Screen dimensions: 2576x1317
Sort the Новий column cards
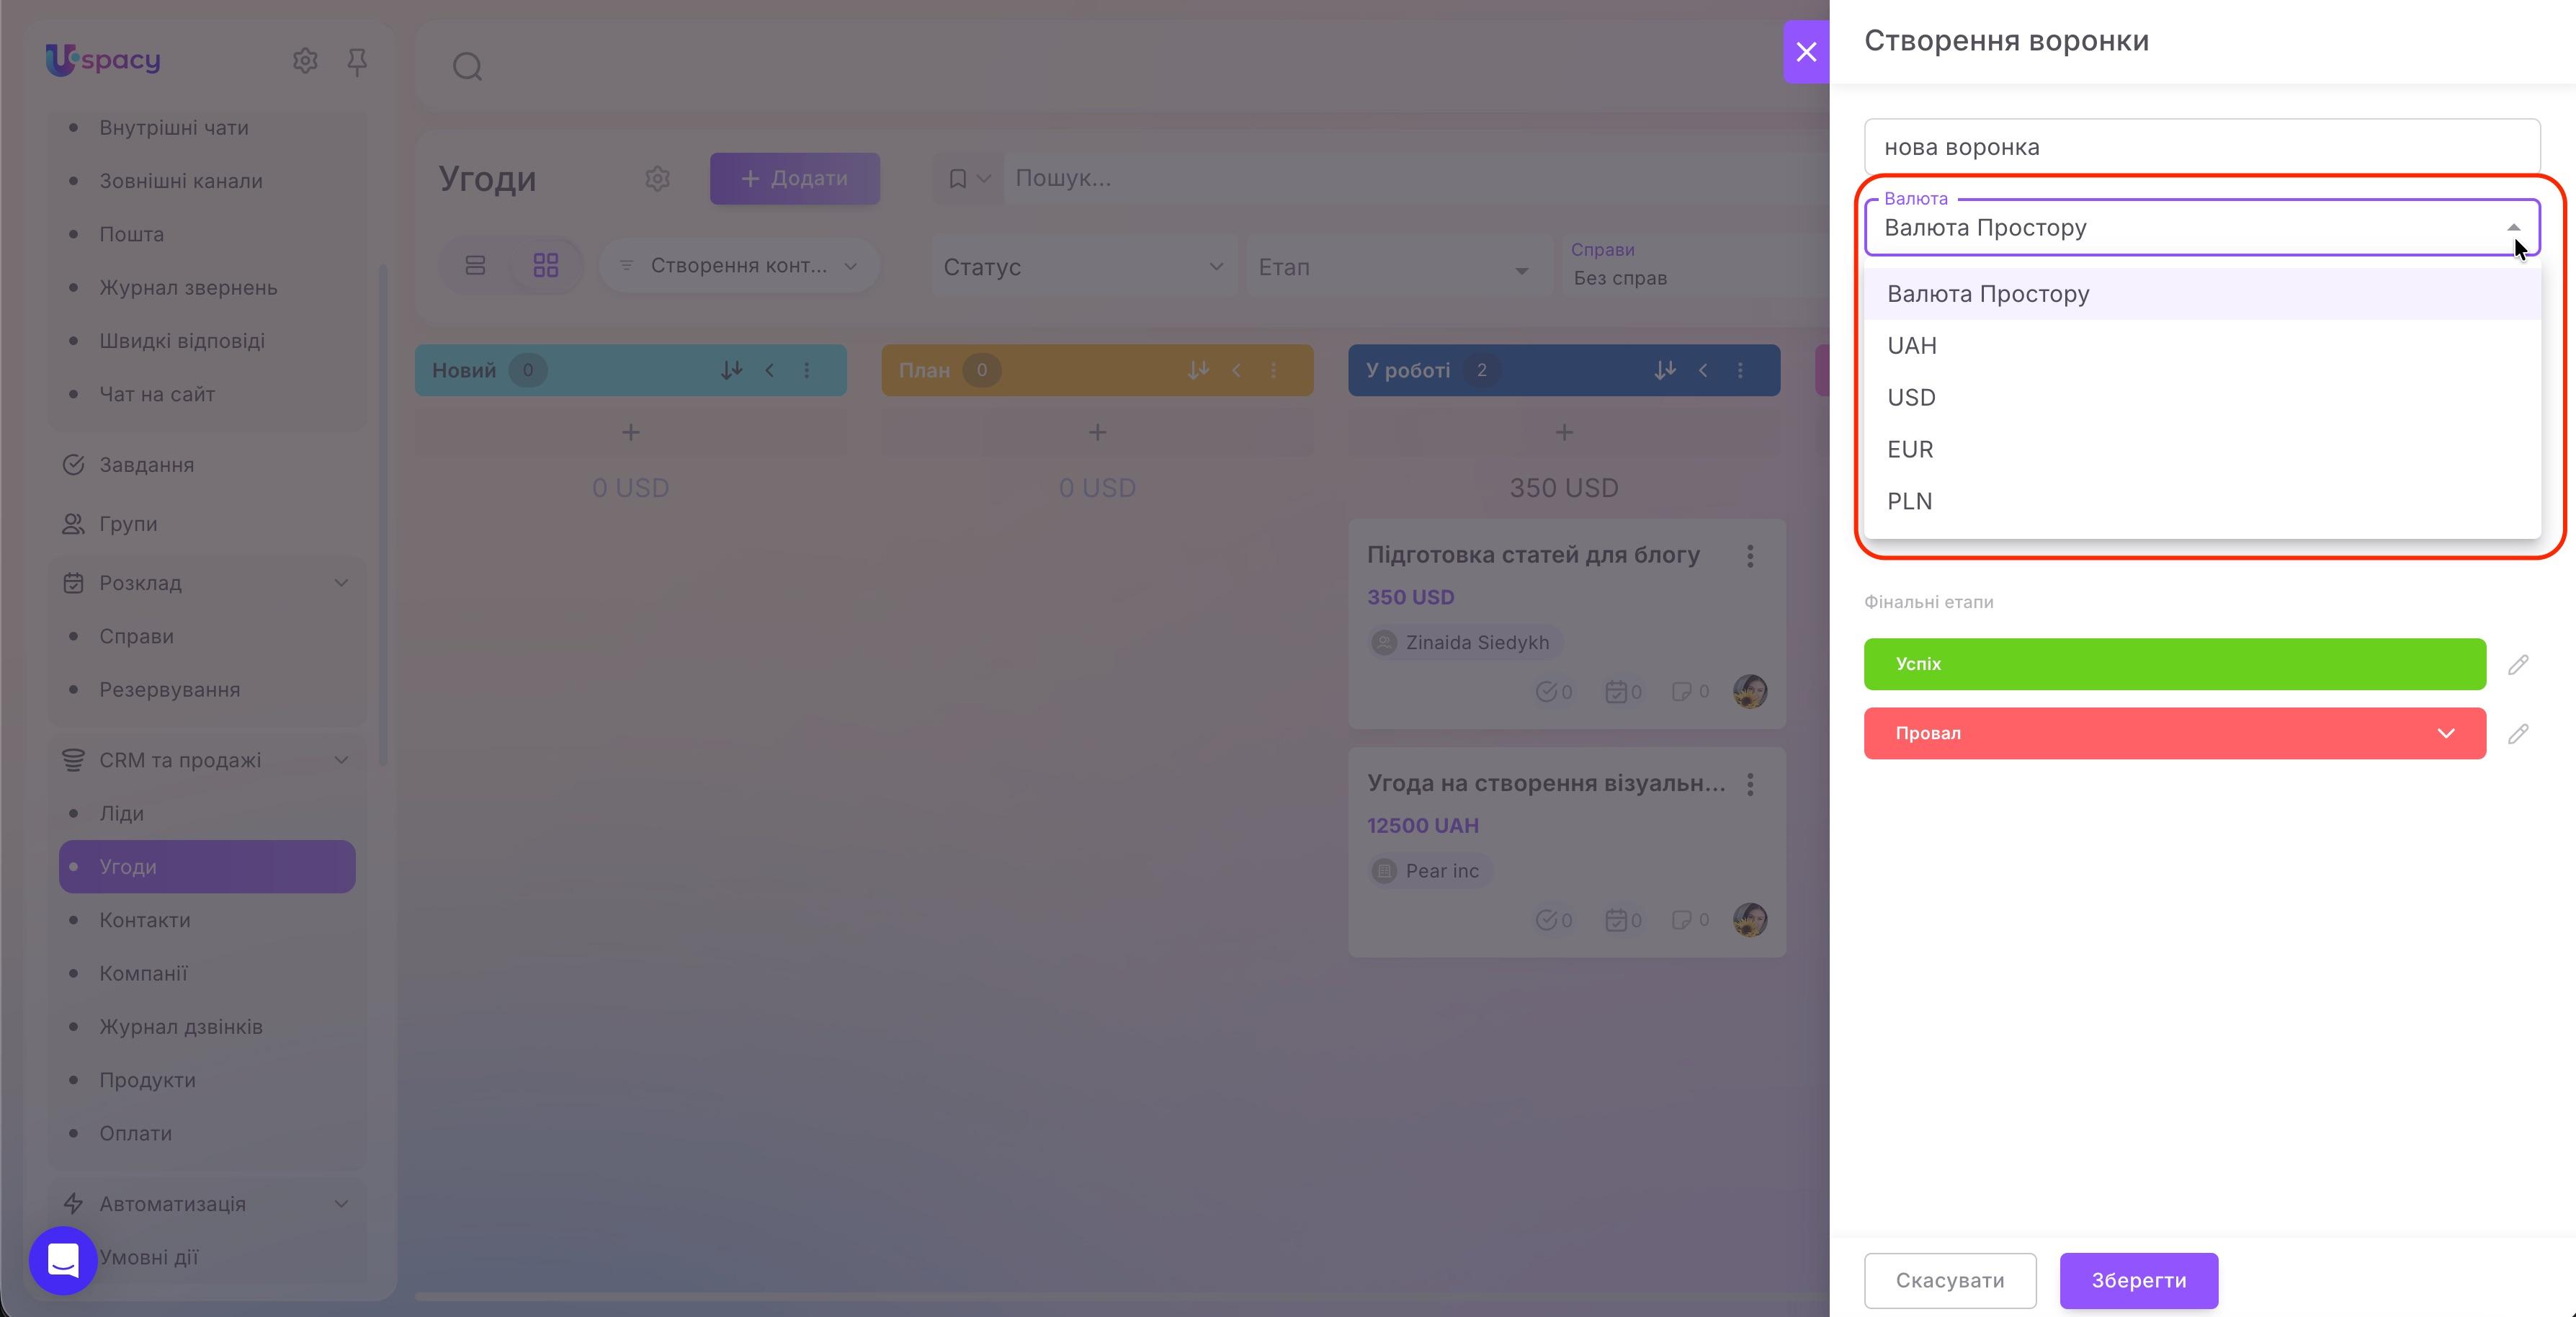click(731, 370)
